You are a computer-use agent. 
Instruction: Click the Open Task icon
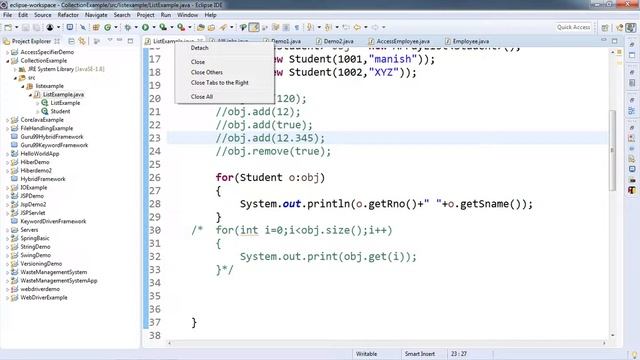pos(211,27)
